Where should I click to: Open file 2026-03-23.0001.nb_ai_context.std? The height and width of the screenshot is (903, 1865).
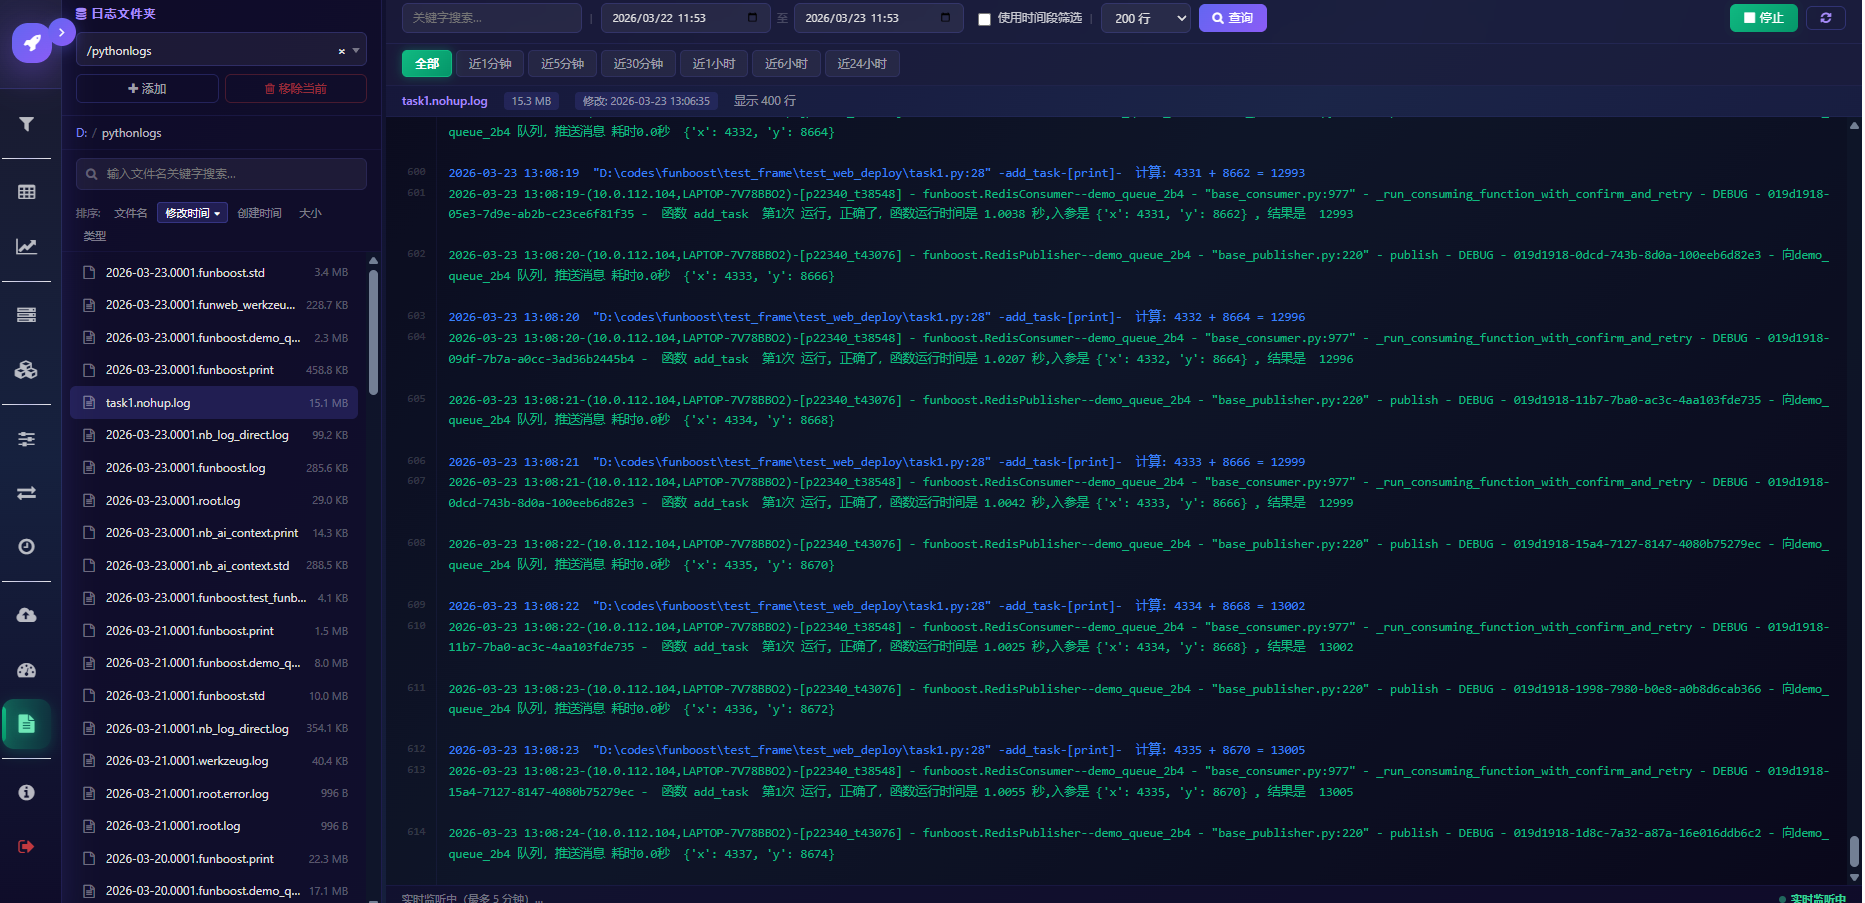(x=214, y=566)
